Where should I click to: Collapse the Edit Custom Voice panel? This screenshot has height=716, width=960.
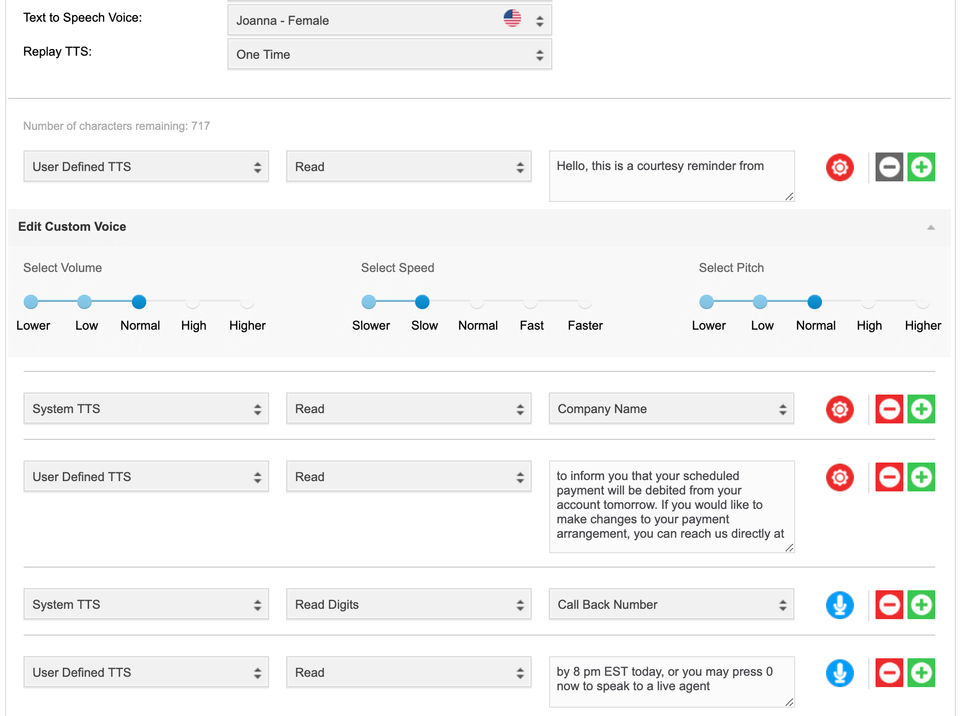point(931,227)
